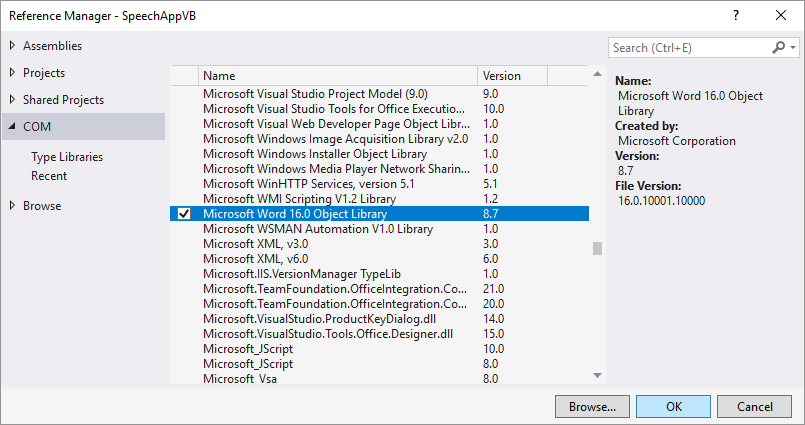This screenshot has height=425, width=805.
Task: Click the list scrollbar down arrow
Action: tap(598, 376)
